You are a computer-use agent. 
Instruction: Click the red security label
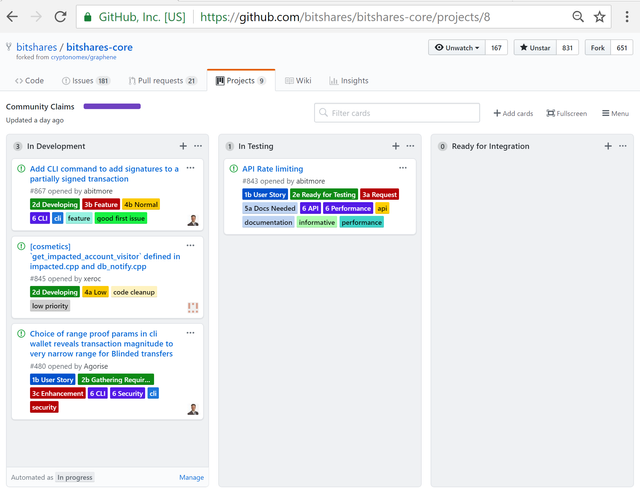(44, 407)
